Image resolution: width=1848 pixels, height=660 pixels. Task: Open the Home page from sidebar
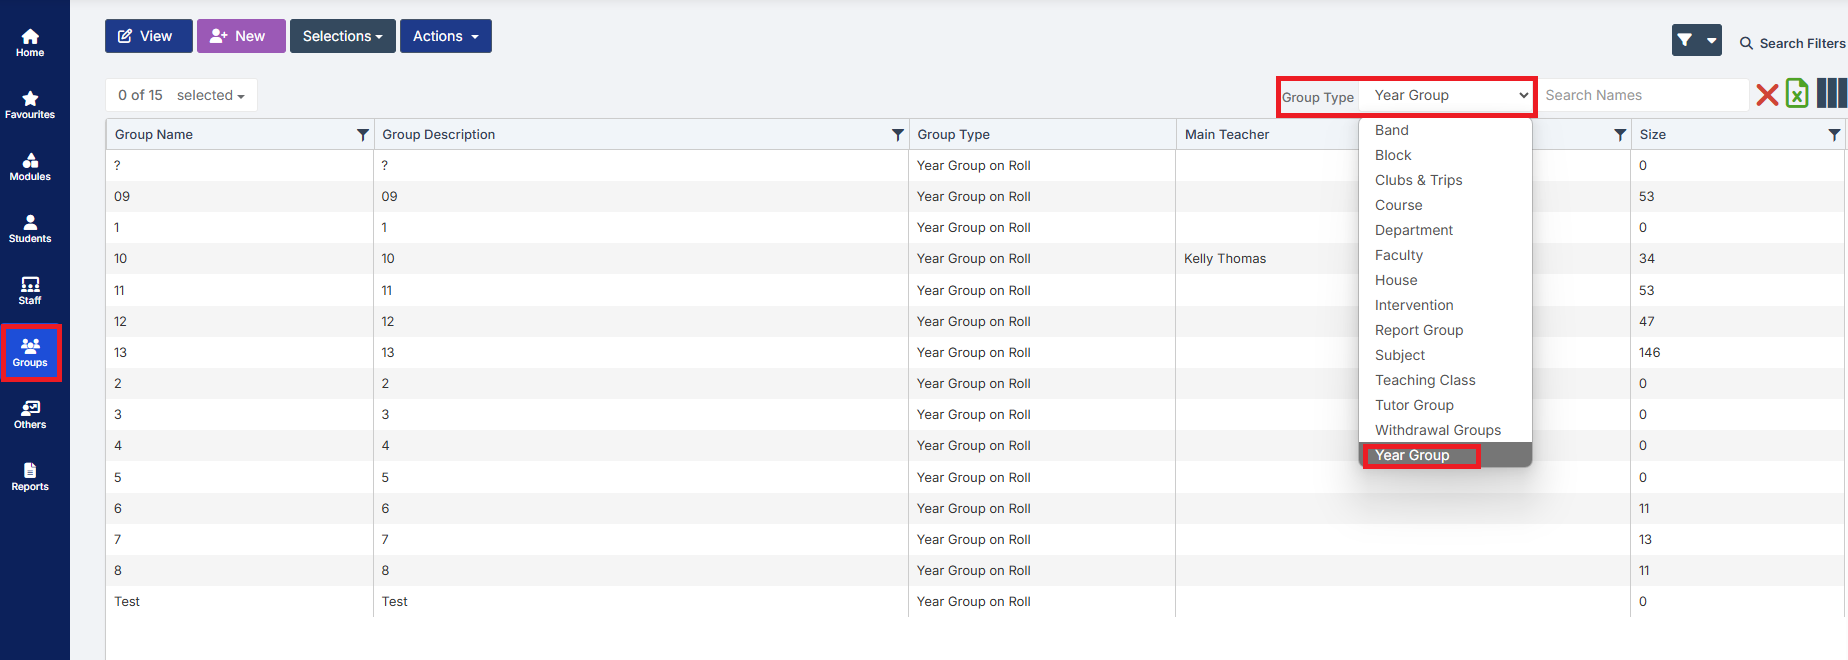coord(30,42)
